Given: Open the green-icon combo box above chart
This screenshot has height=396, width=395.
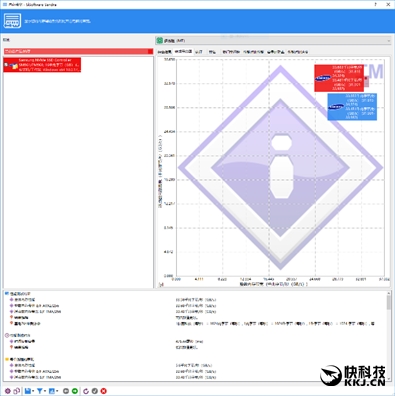Looking at the screenshot, I should (273, 41).
